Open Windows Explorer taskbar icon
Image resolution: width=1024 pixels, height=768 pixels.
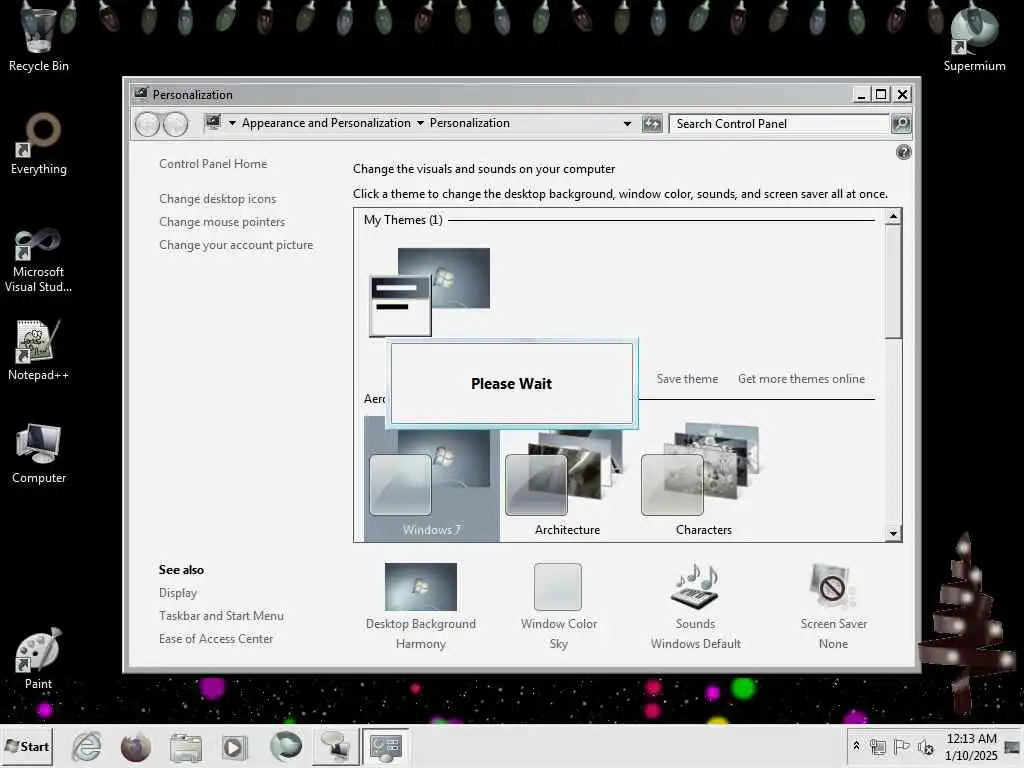pos(185,746)
